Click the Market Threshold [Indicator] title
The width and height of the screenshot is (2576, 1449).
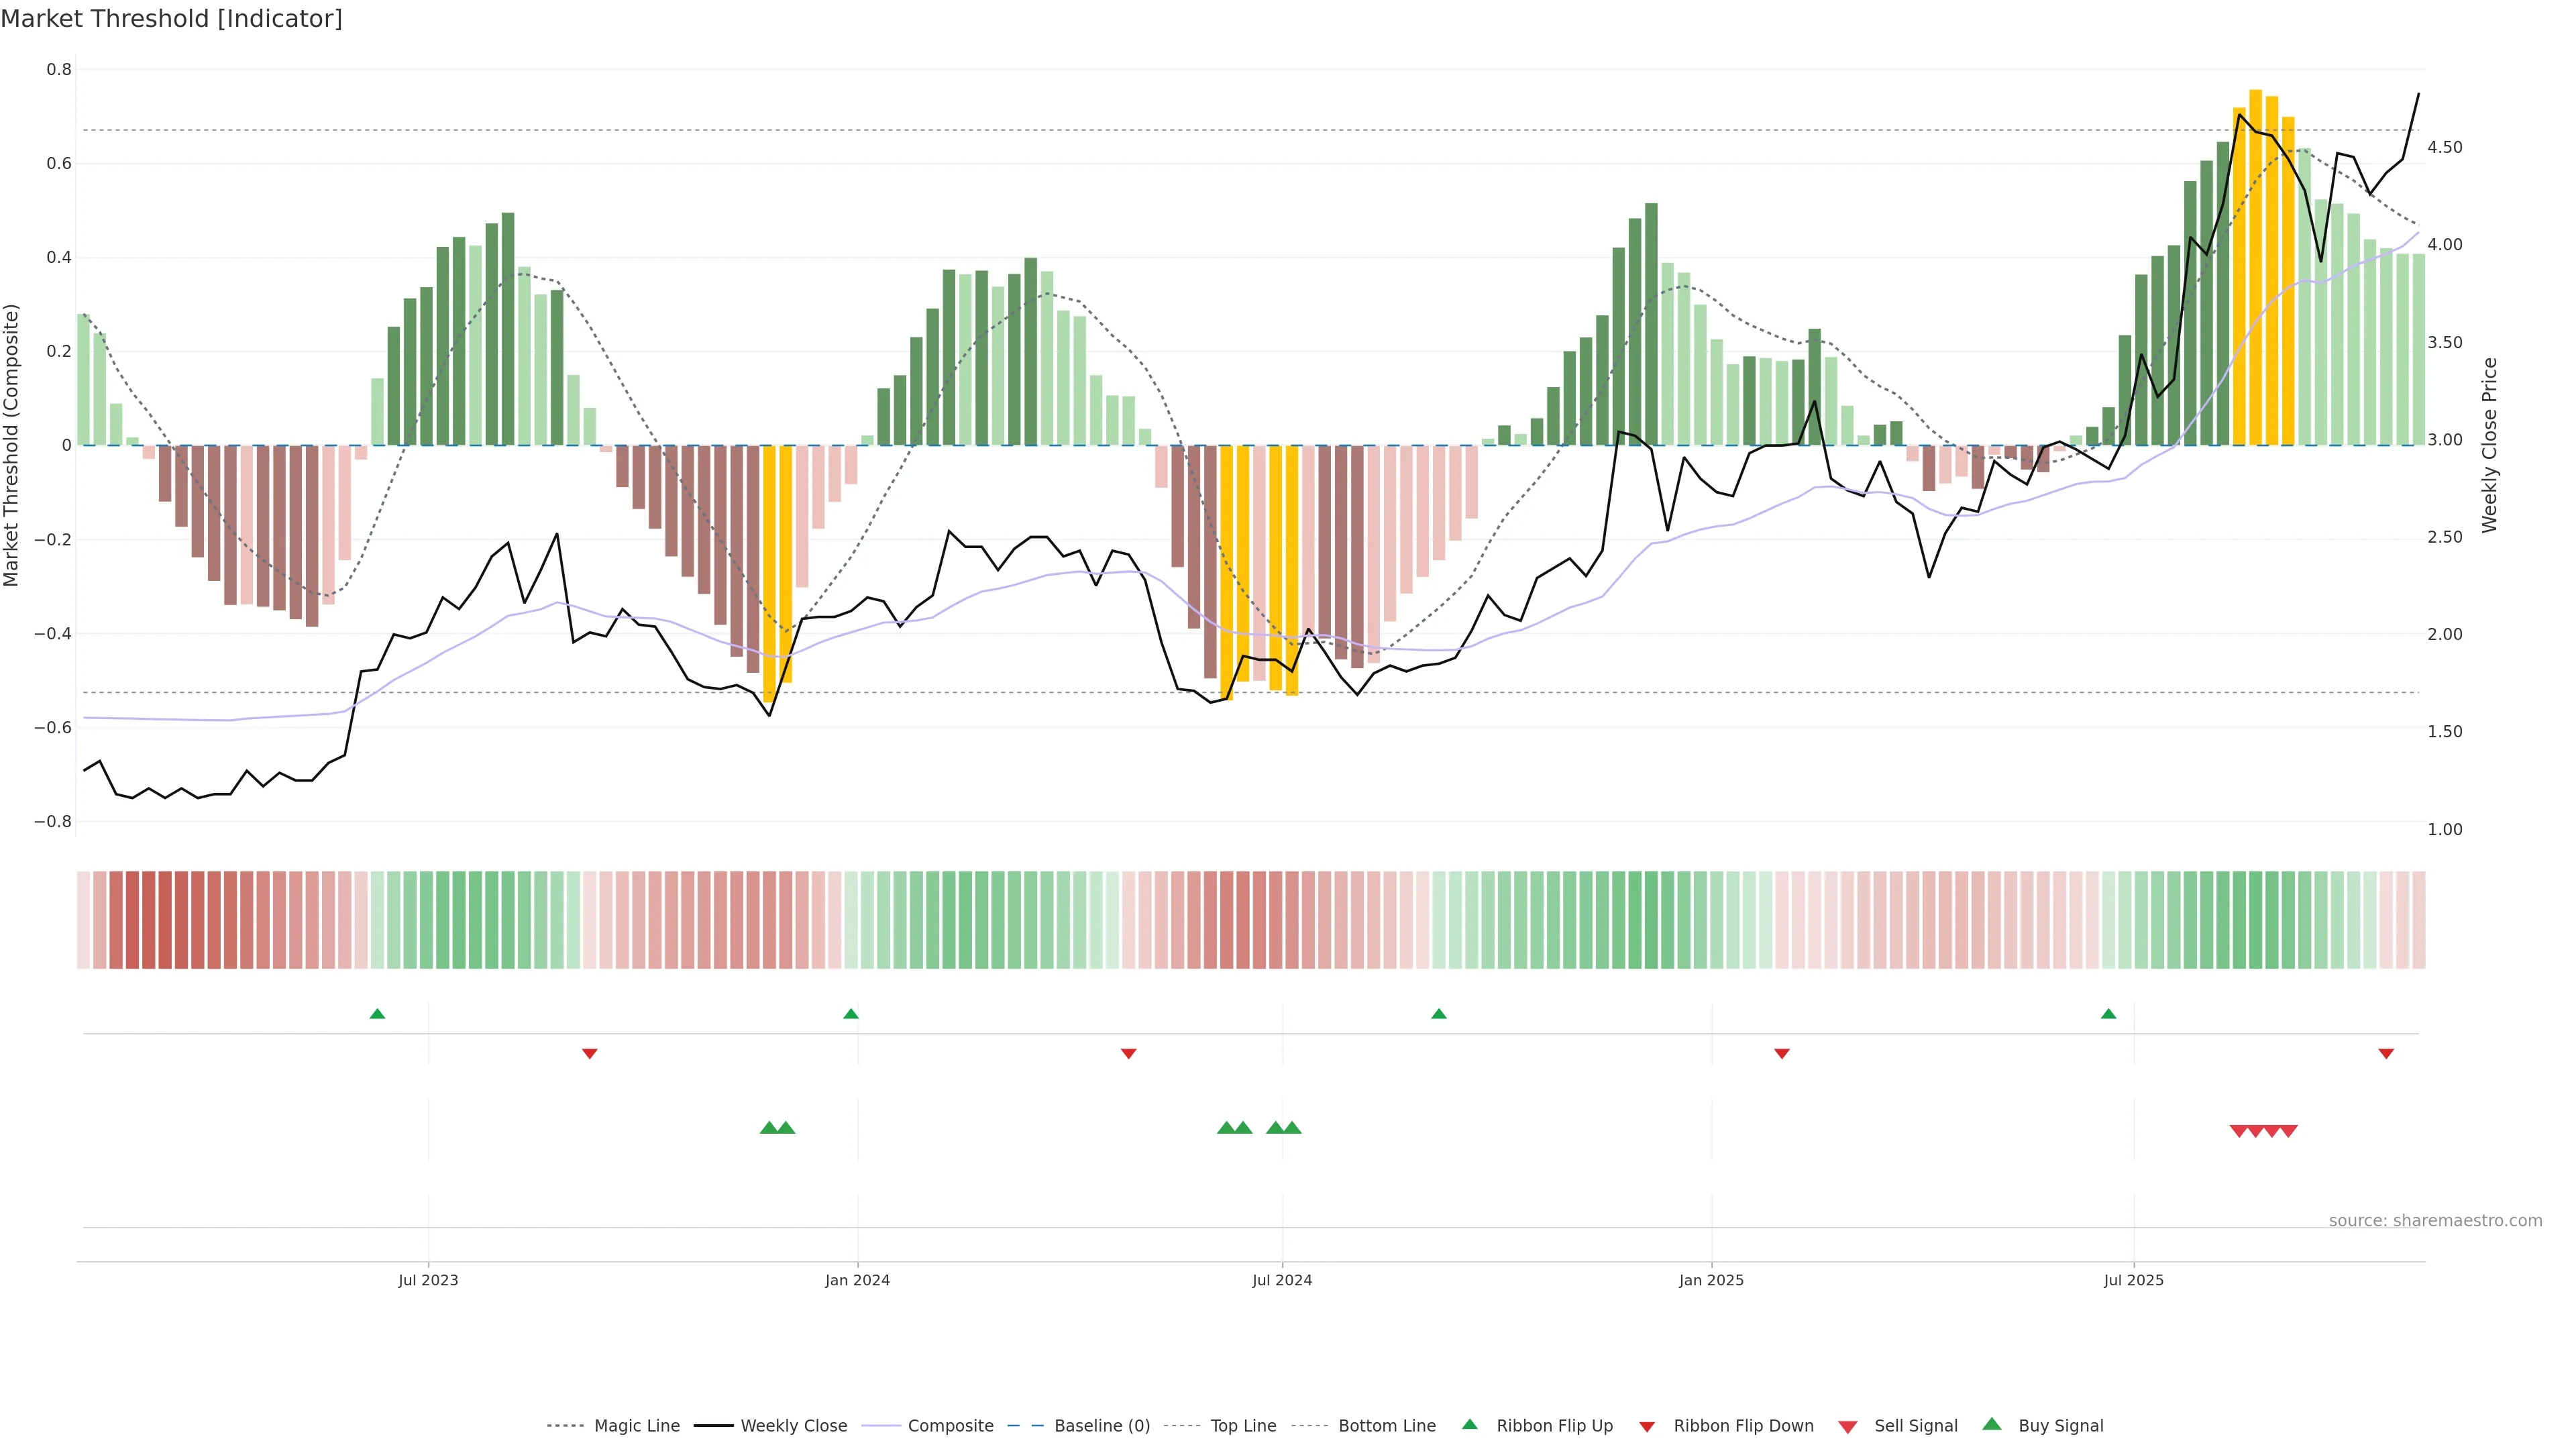(x=172, y=19)
